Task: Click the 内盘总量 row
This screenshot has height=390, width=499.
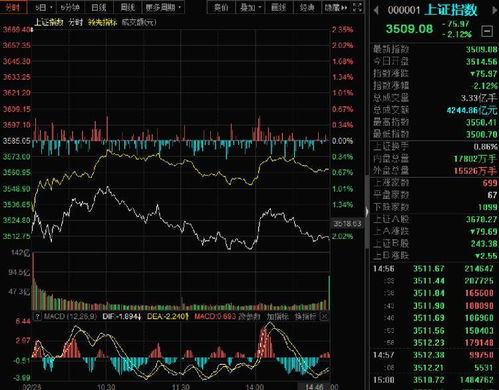Action: pos(435,159)
